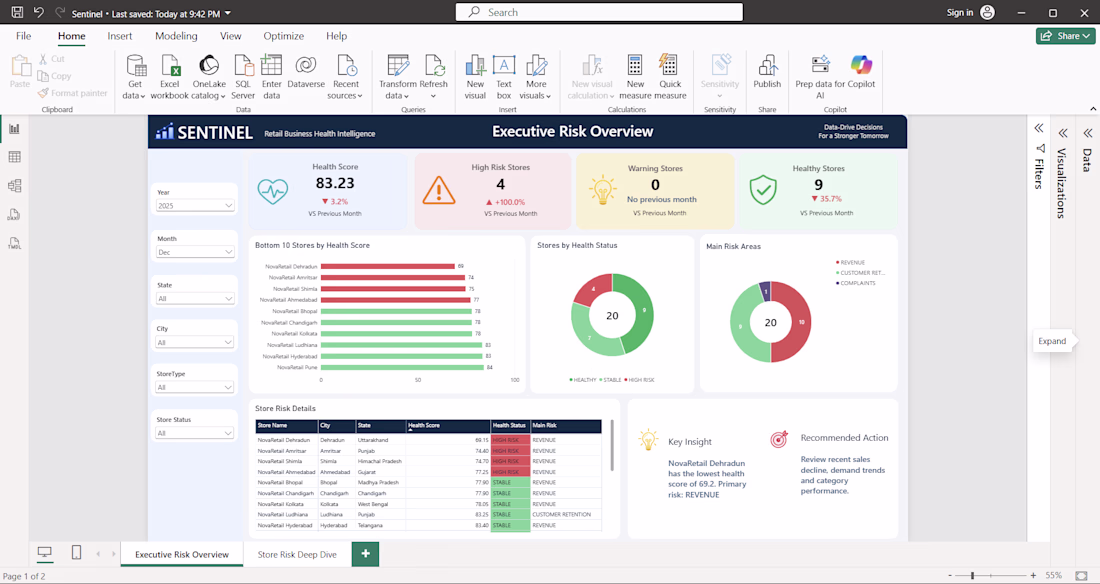Click the Share button
1100x584 pixels.
click(x=1066, y=36)
